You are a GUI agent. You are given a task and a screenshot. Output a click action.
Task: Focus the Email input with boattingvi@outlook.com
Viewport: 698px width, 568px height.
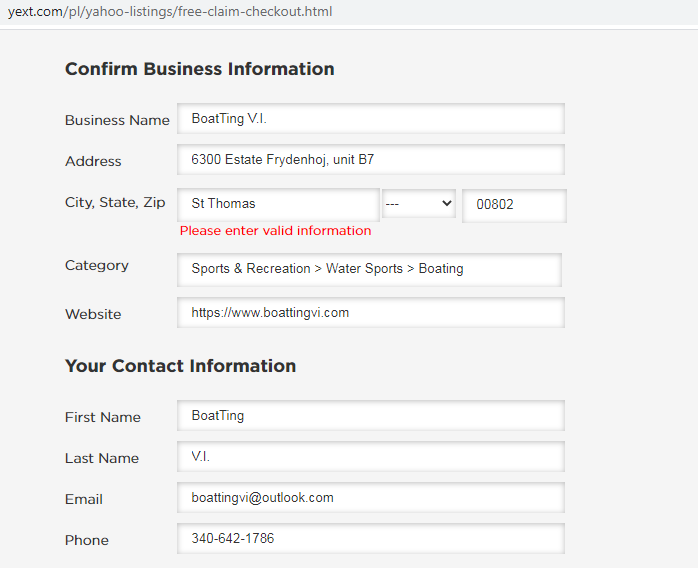click(x=370, y=498)
